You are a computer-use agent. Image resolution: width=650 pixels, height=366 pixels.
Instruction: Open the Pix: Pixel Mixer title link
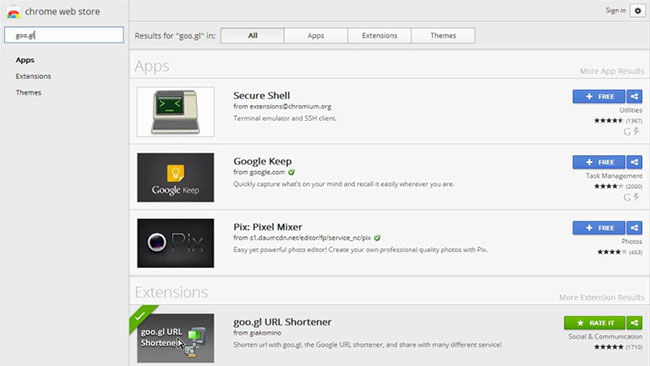tap(268, 227)
